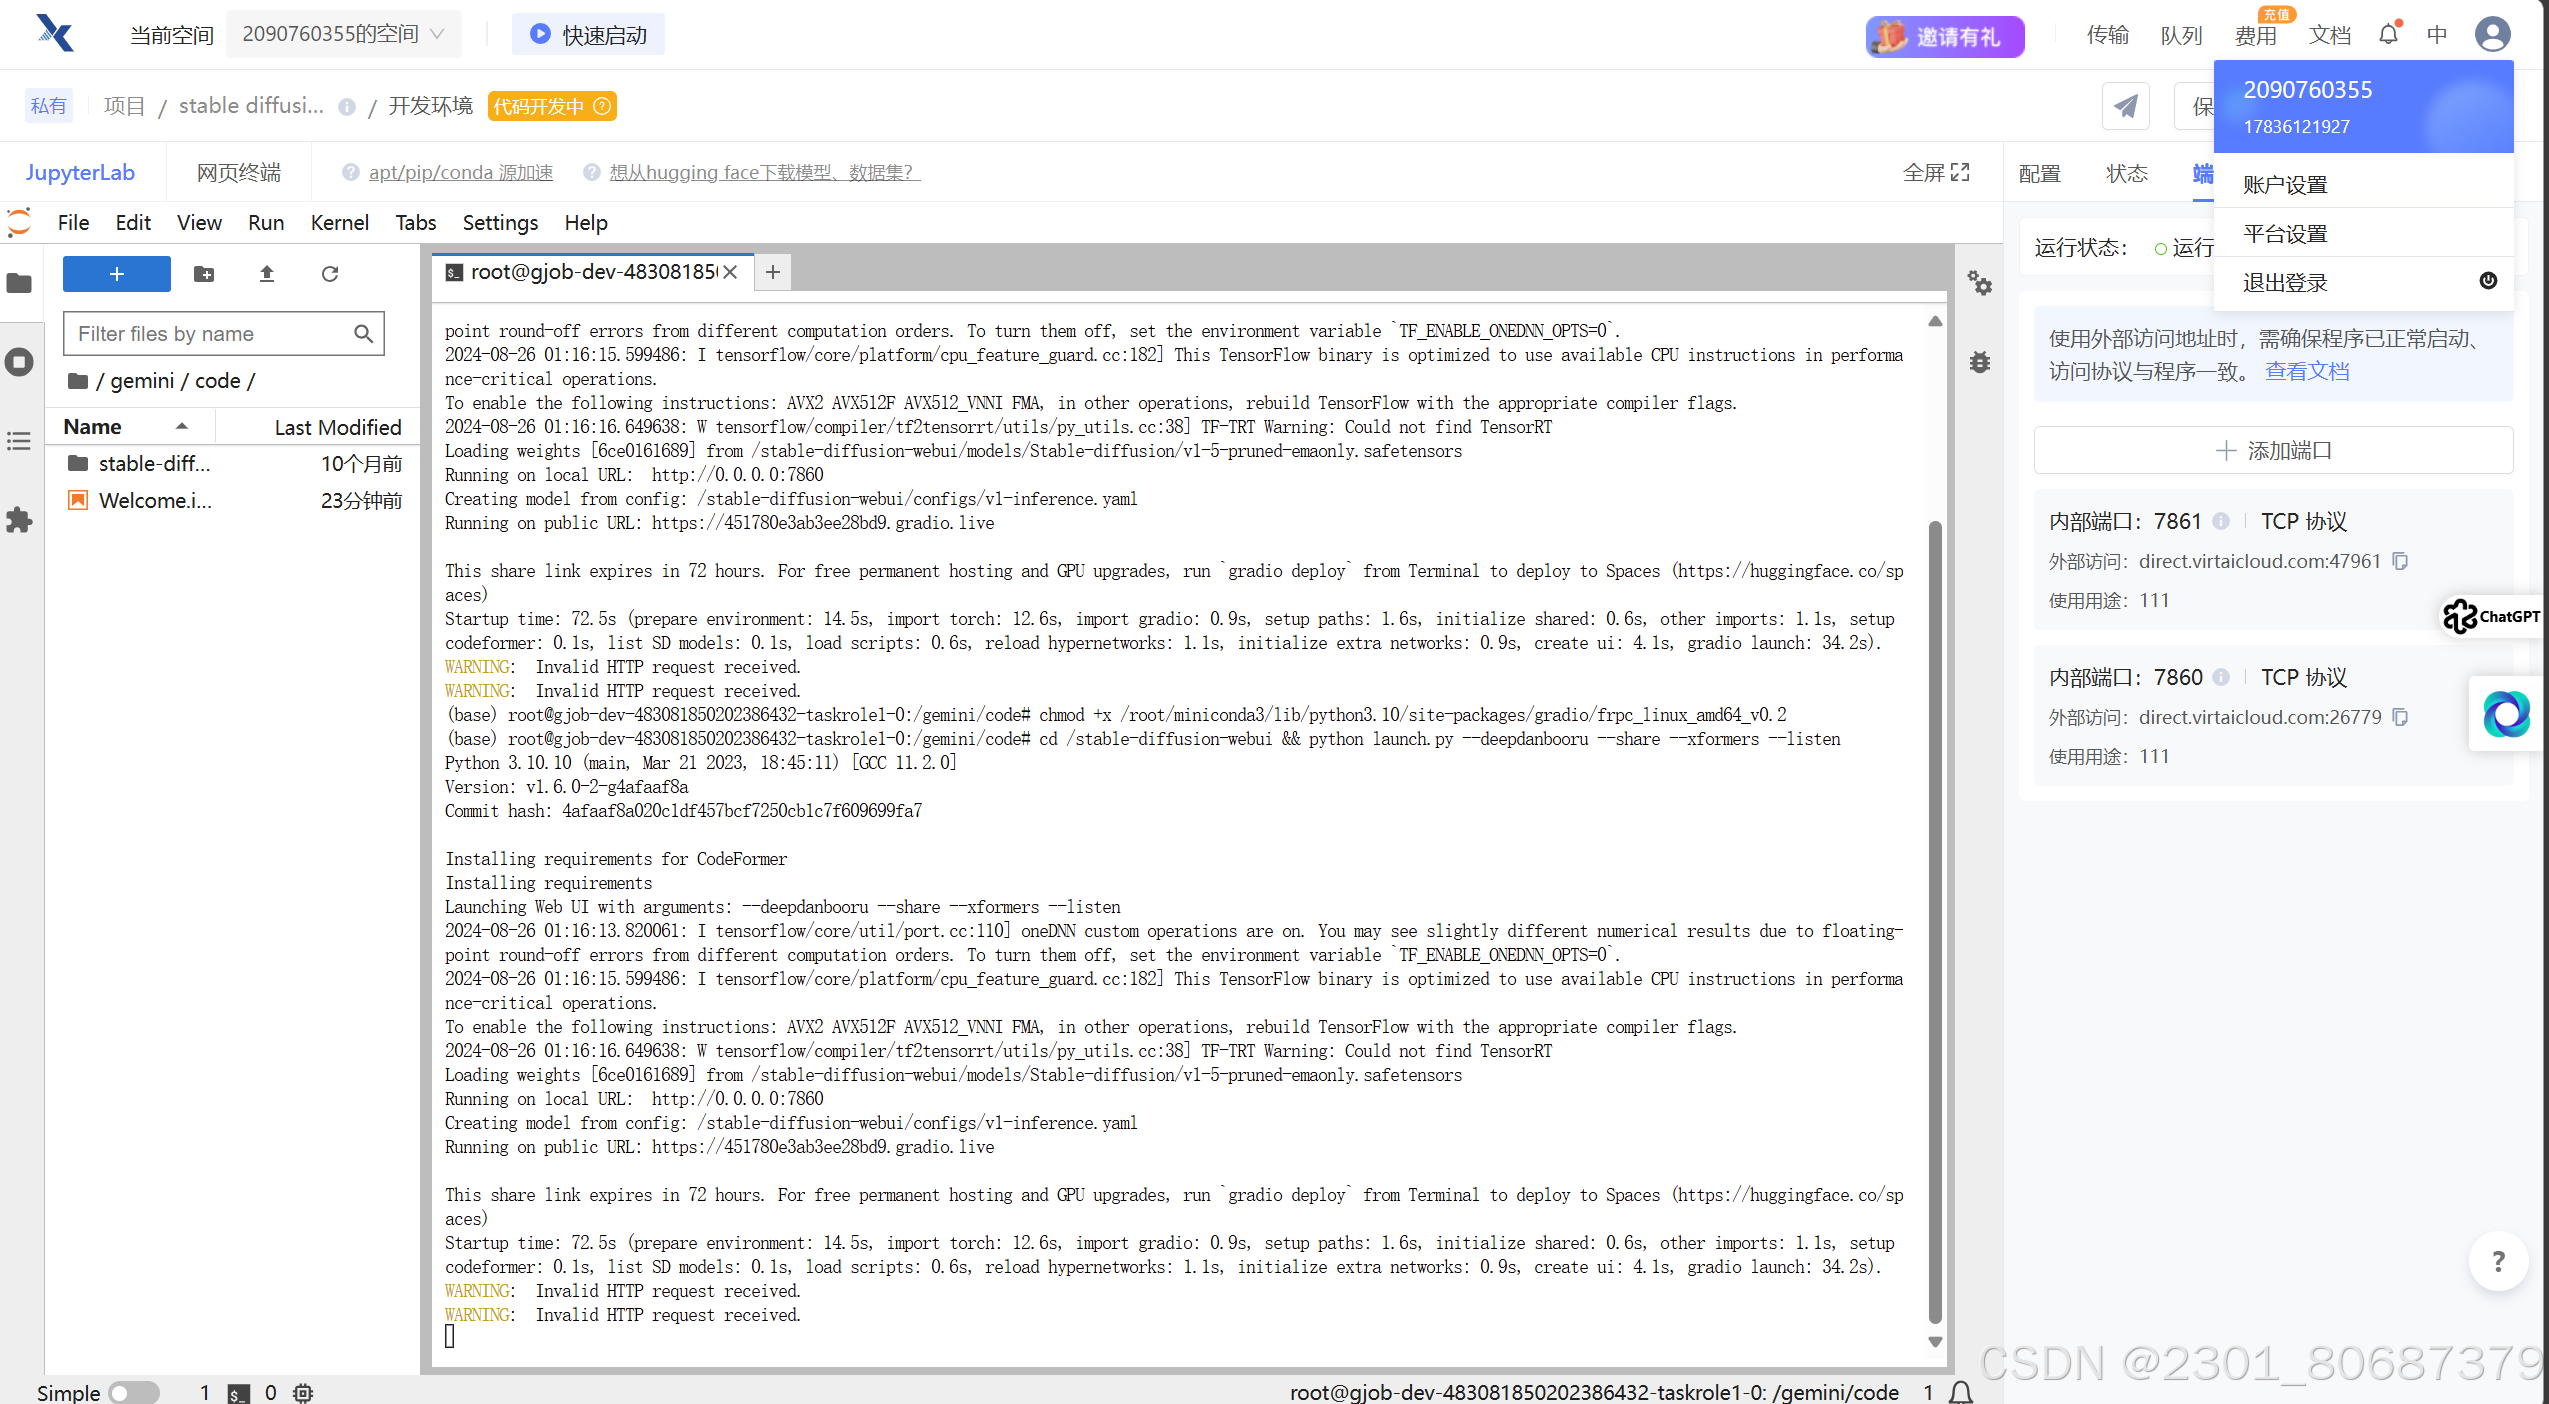Click the 添加端口 button
This screenshot has height=1404, width=2549.
(x=2273, y=451)
